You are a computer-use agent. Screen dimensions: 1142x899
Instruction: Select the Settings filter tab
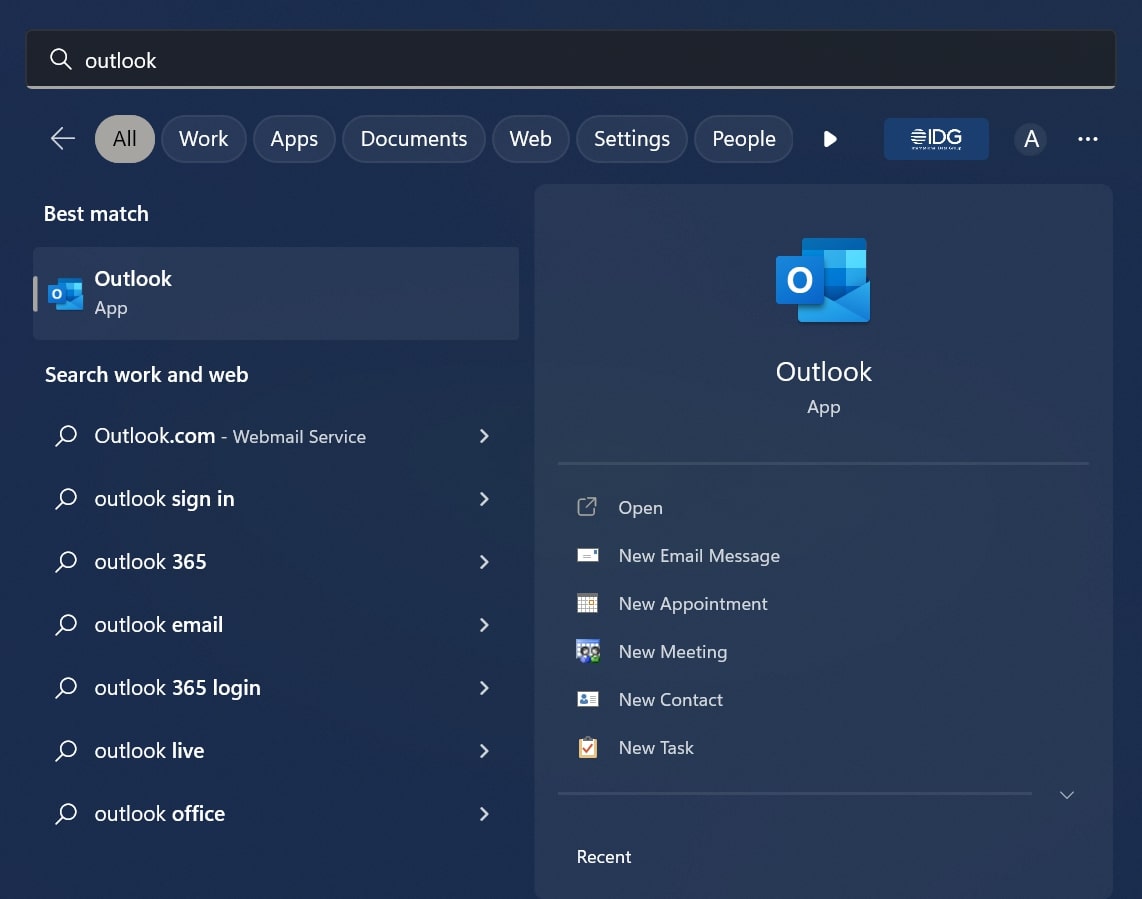coord(631,138)
